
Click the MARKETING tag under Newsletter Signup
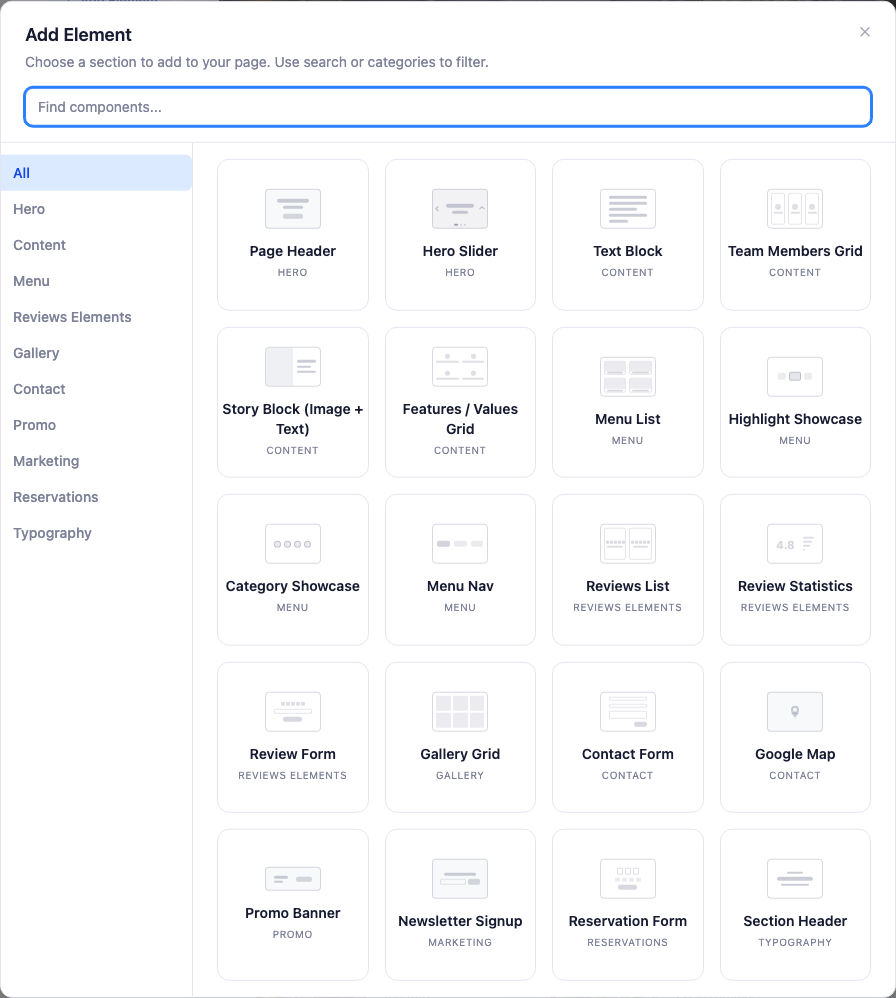coord(460,943)
